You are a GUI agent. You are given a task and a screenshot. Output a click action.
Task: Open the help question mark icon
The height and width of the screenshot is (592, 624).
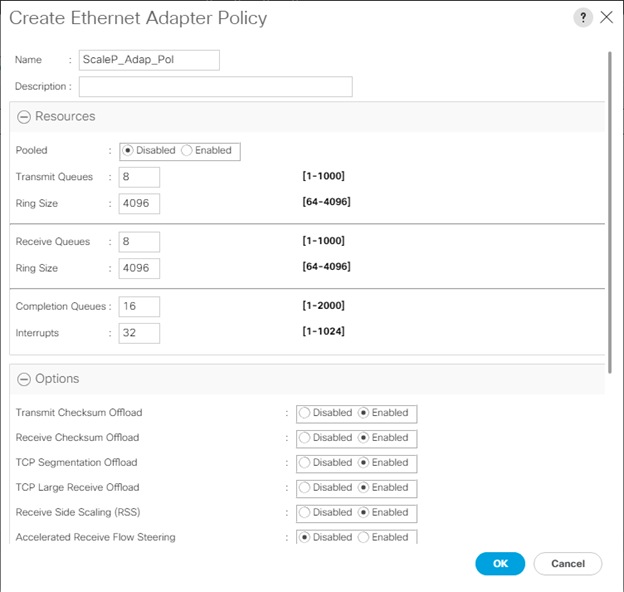pyautogui.click(x=583, y=18)
